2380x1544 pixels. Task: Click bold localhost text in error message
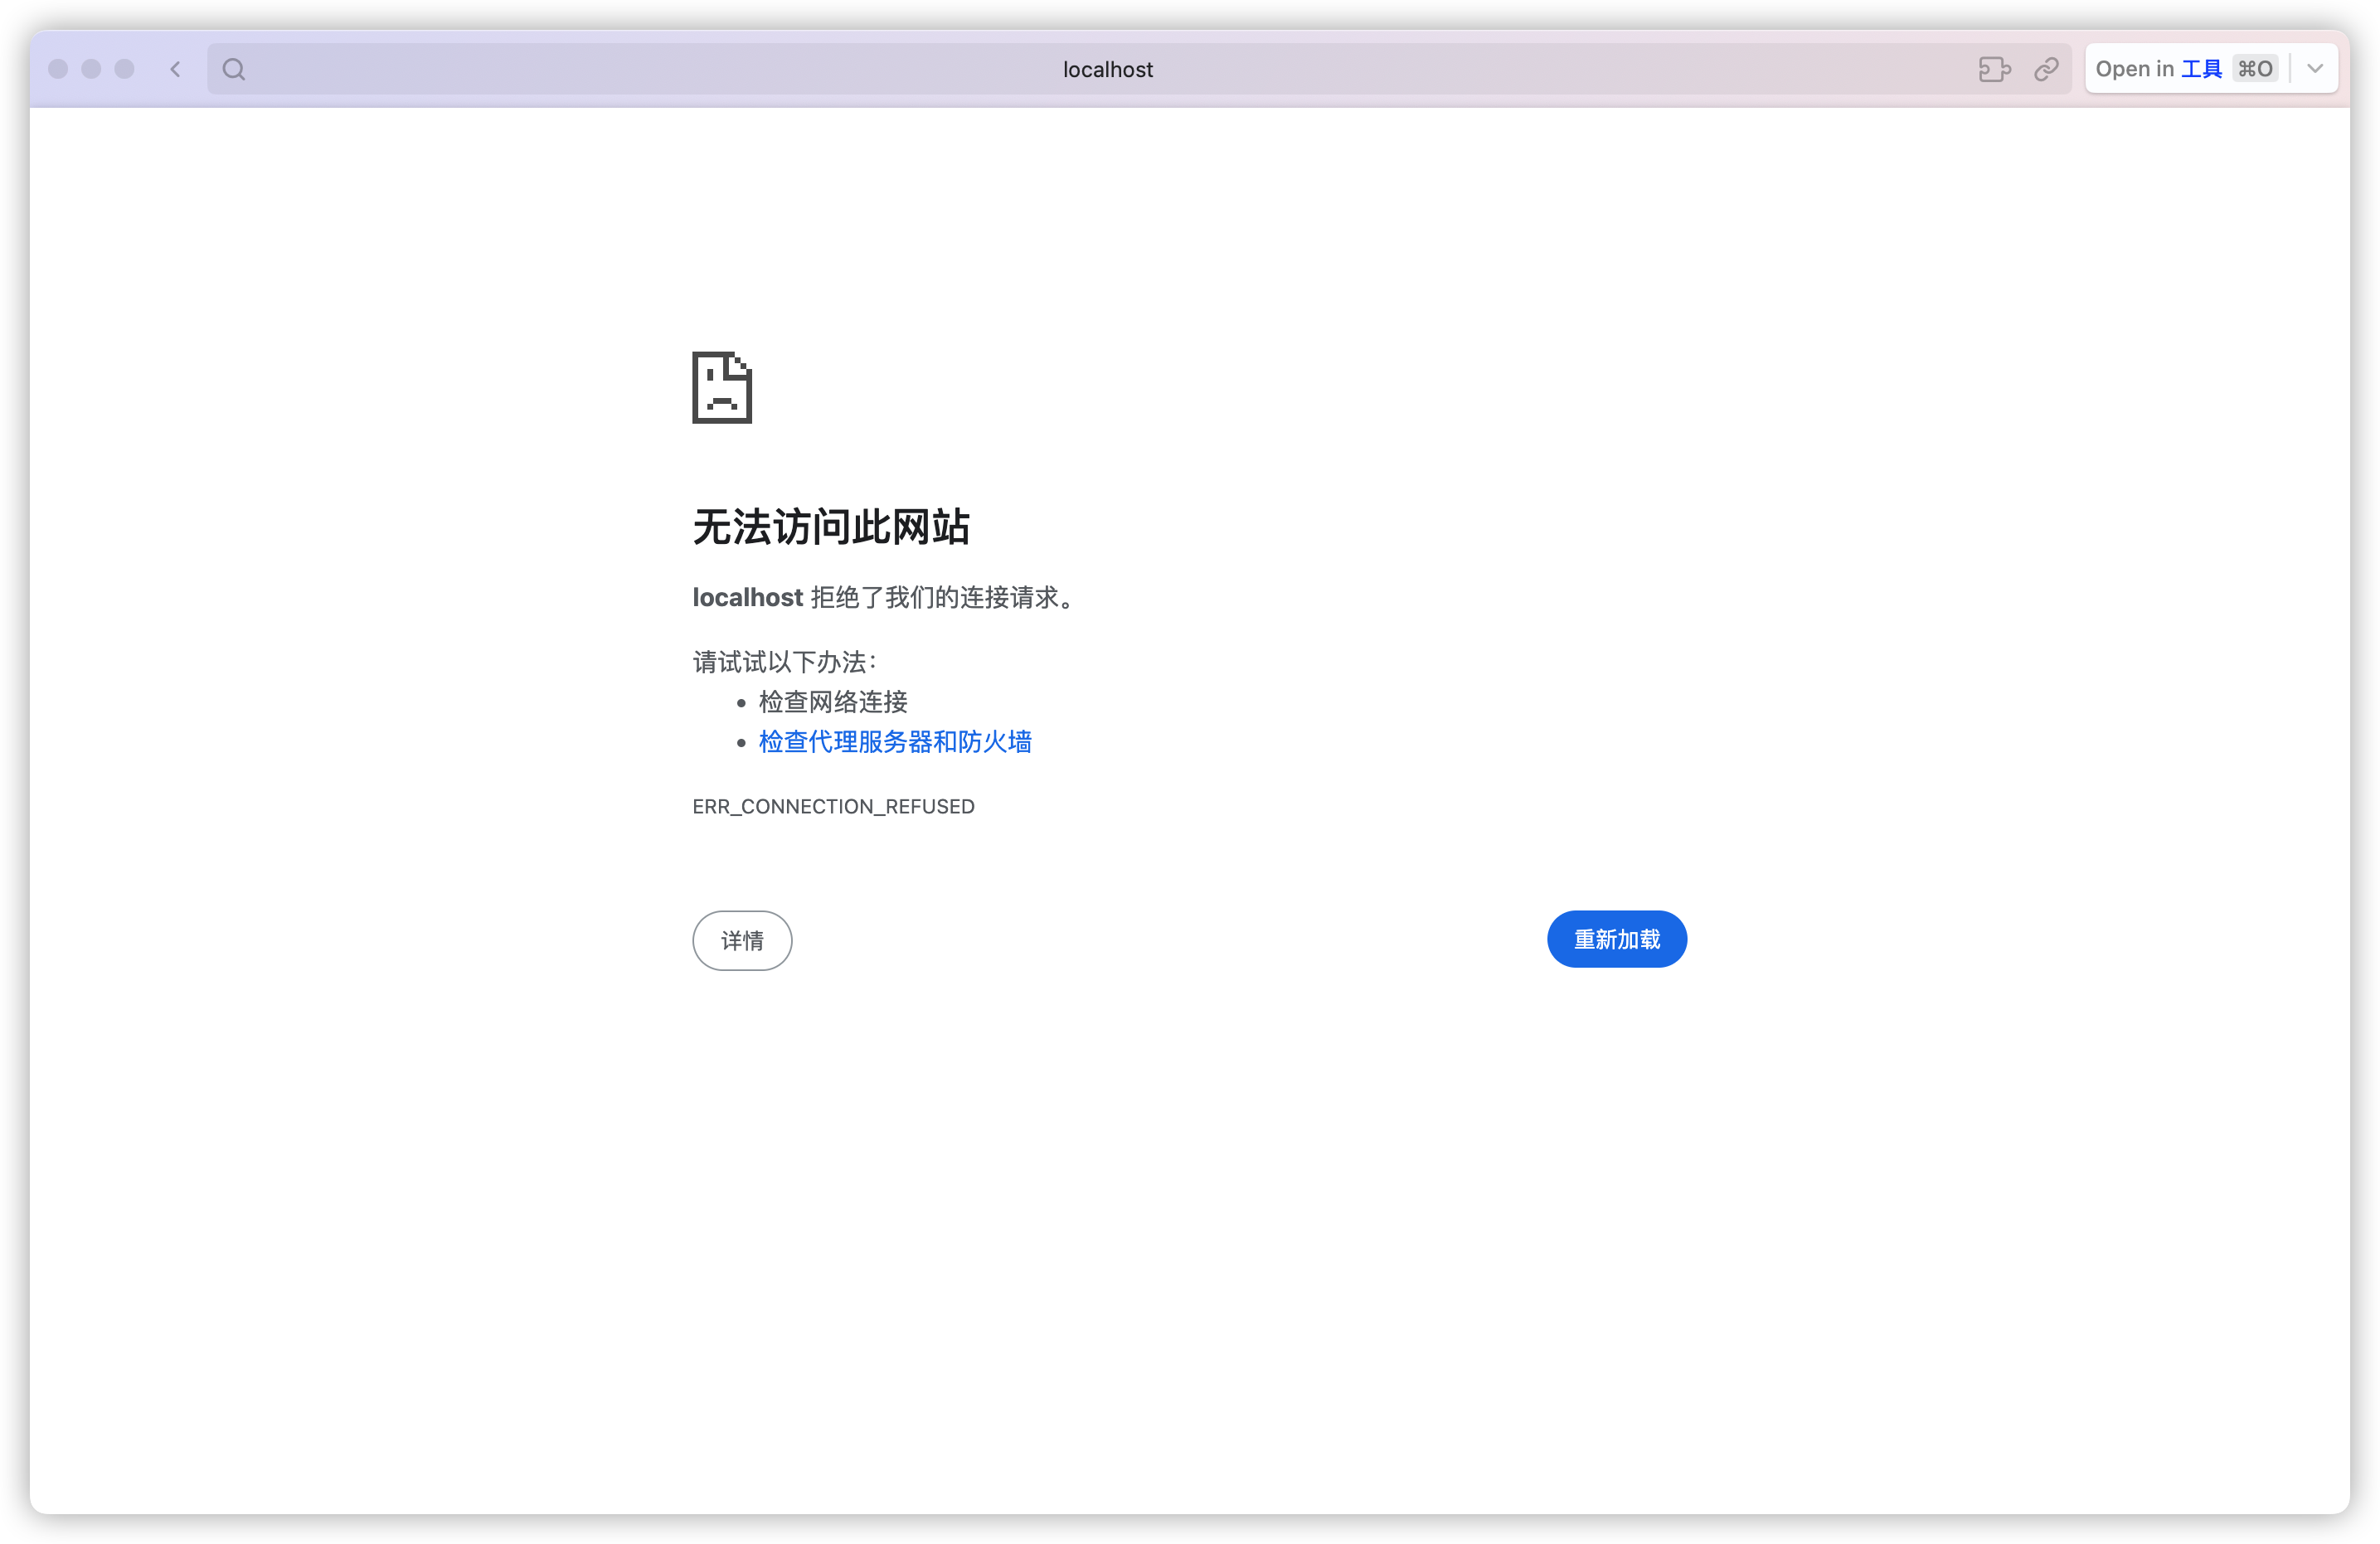747,598
